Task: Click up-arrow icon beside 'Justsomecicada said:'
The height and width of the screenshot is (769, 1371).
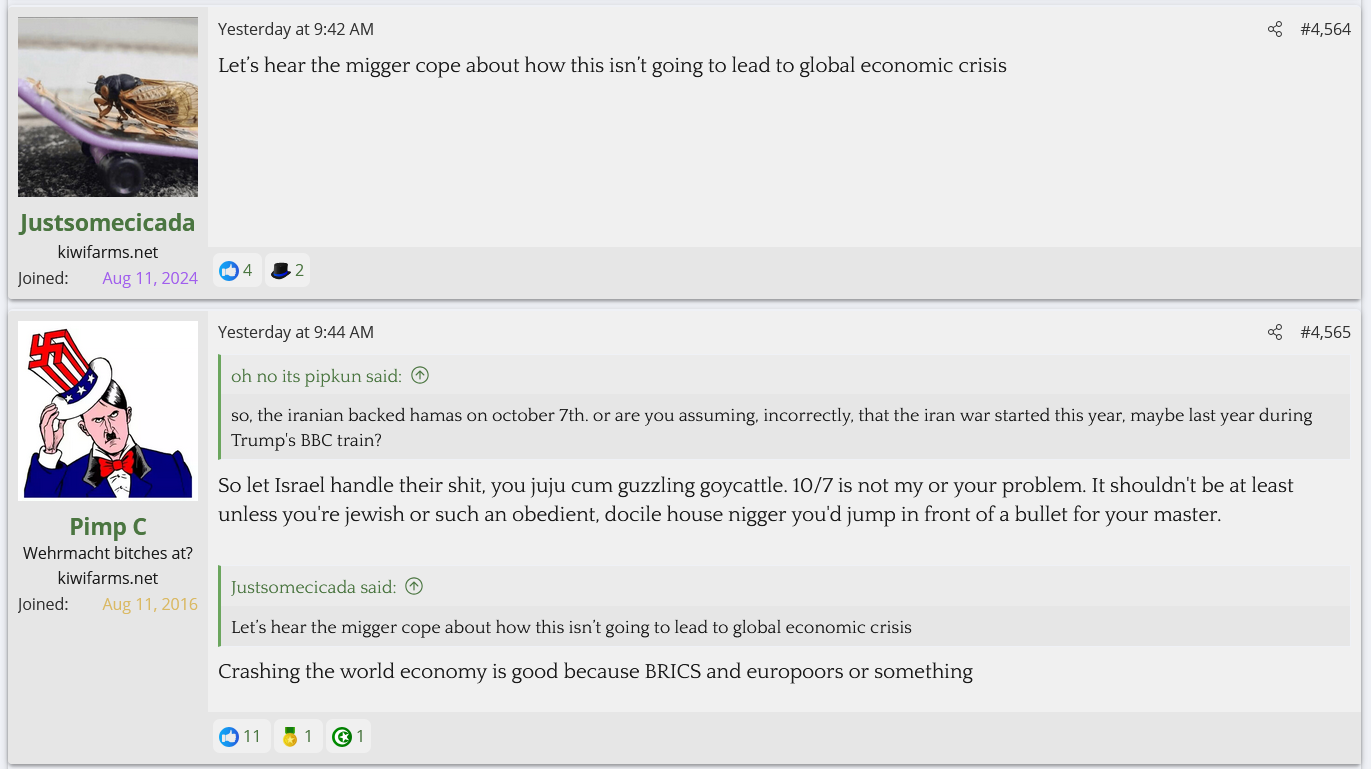Action: click(414, 587)
